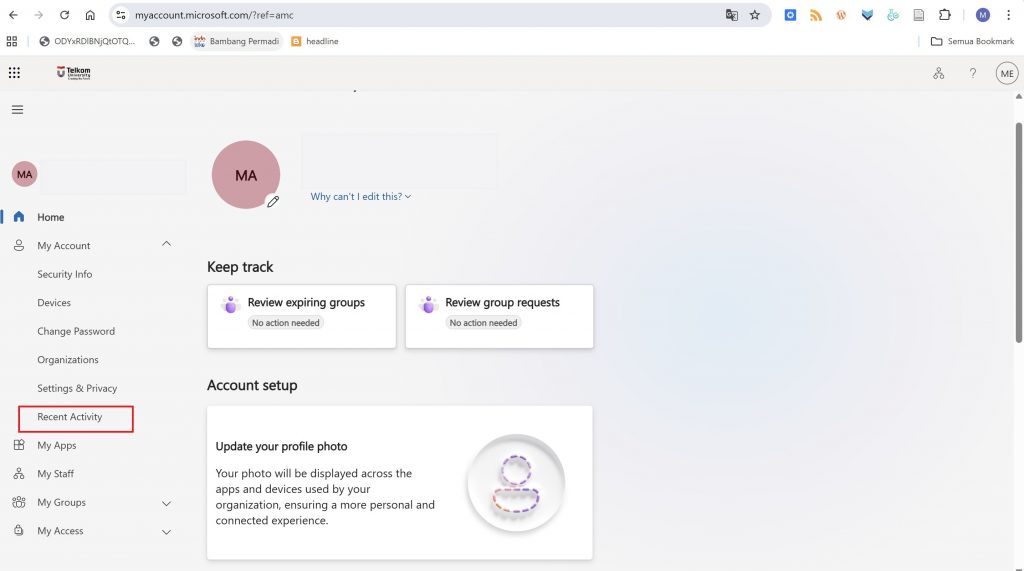Expand Why can't I edit this
The height and width of the screenshot is (571, 1024).
click(x=360, y=196)
